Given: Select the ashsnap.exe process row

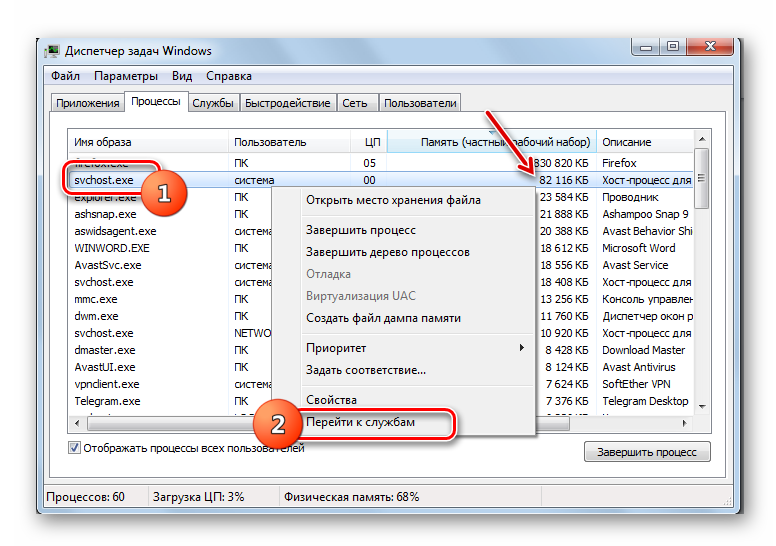Looking at the screenshot, I should [105, 214].
